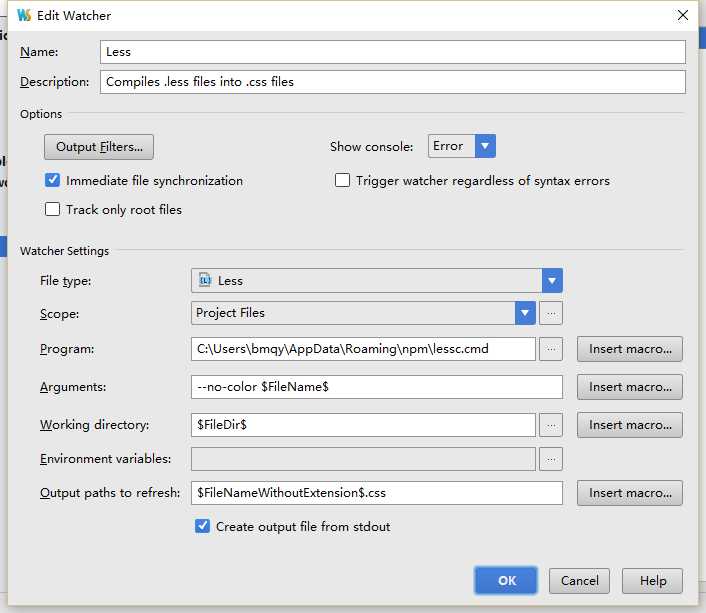Insert macro for Working directory
706x613 pixels.
coord(630,425)
